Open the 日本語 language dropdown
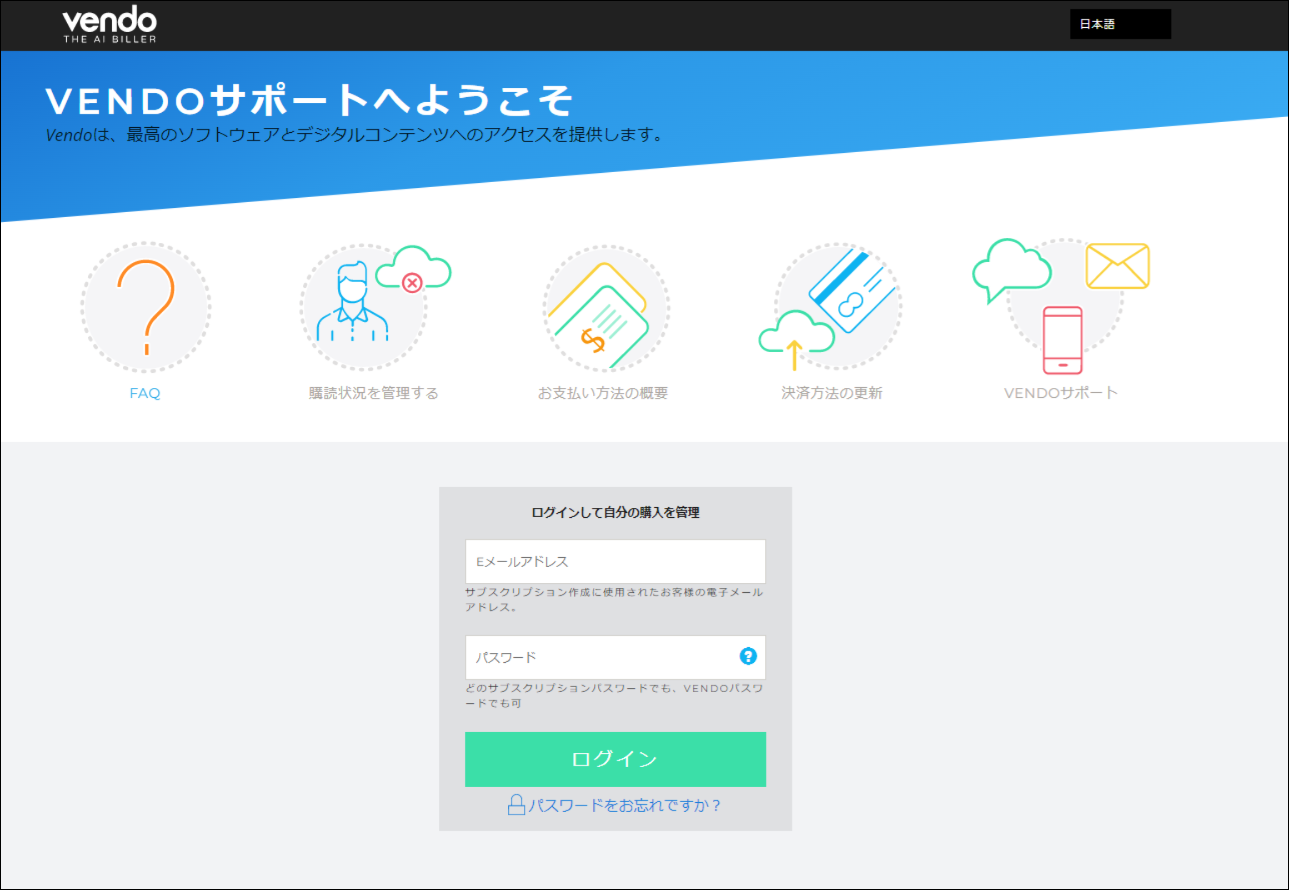Viewport: 1289px width, 890px height. pos(1119,24)
